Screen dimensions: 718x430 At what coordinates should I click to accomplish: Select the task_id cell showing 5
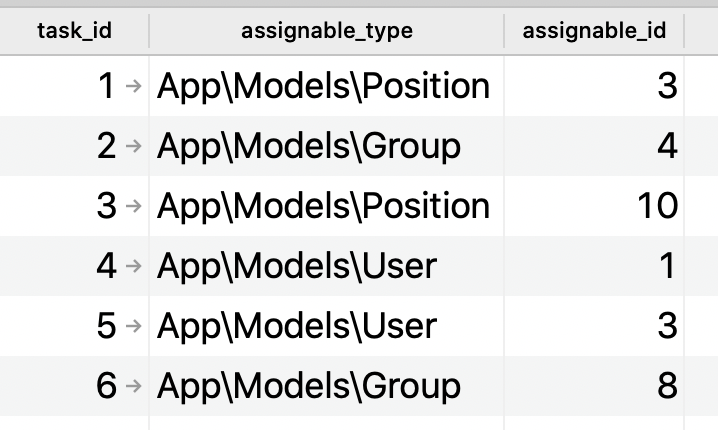(74, 326)
